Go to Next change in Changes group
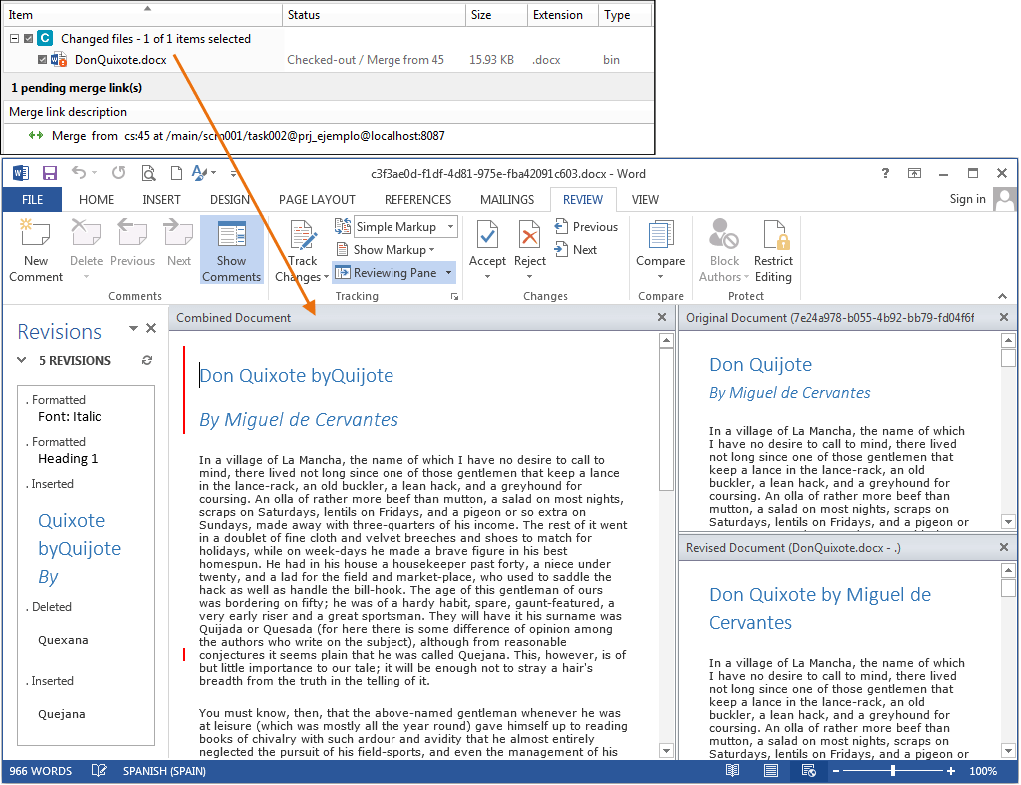 [x=576, y=249]
